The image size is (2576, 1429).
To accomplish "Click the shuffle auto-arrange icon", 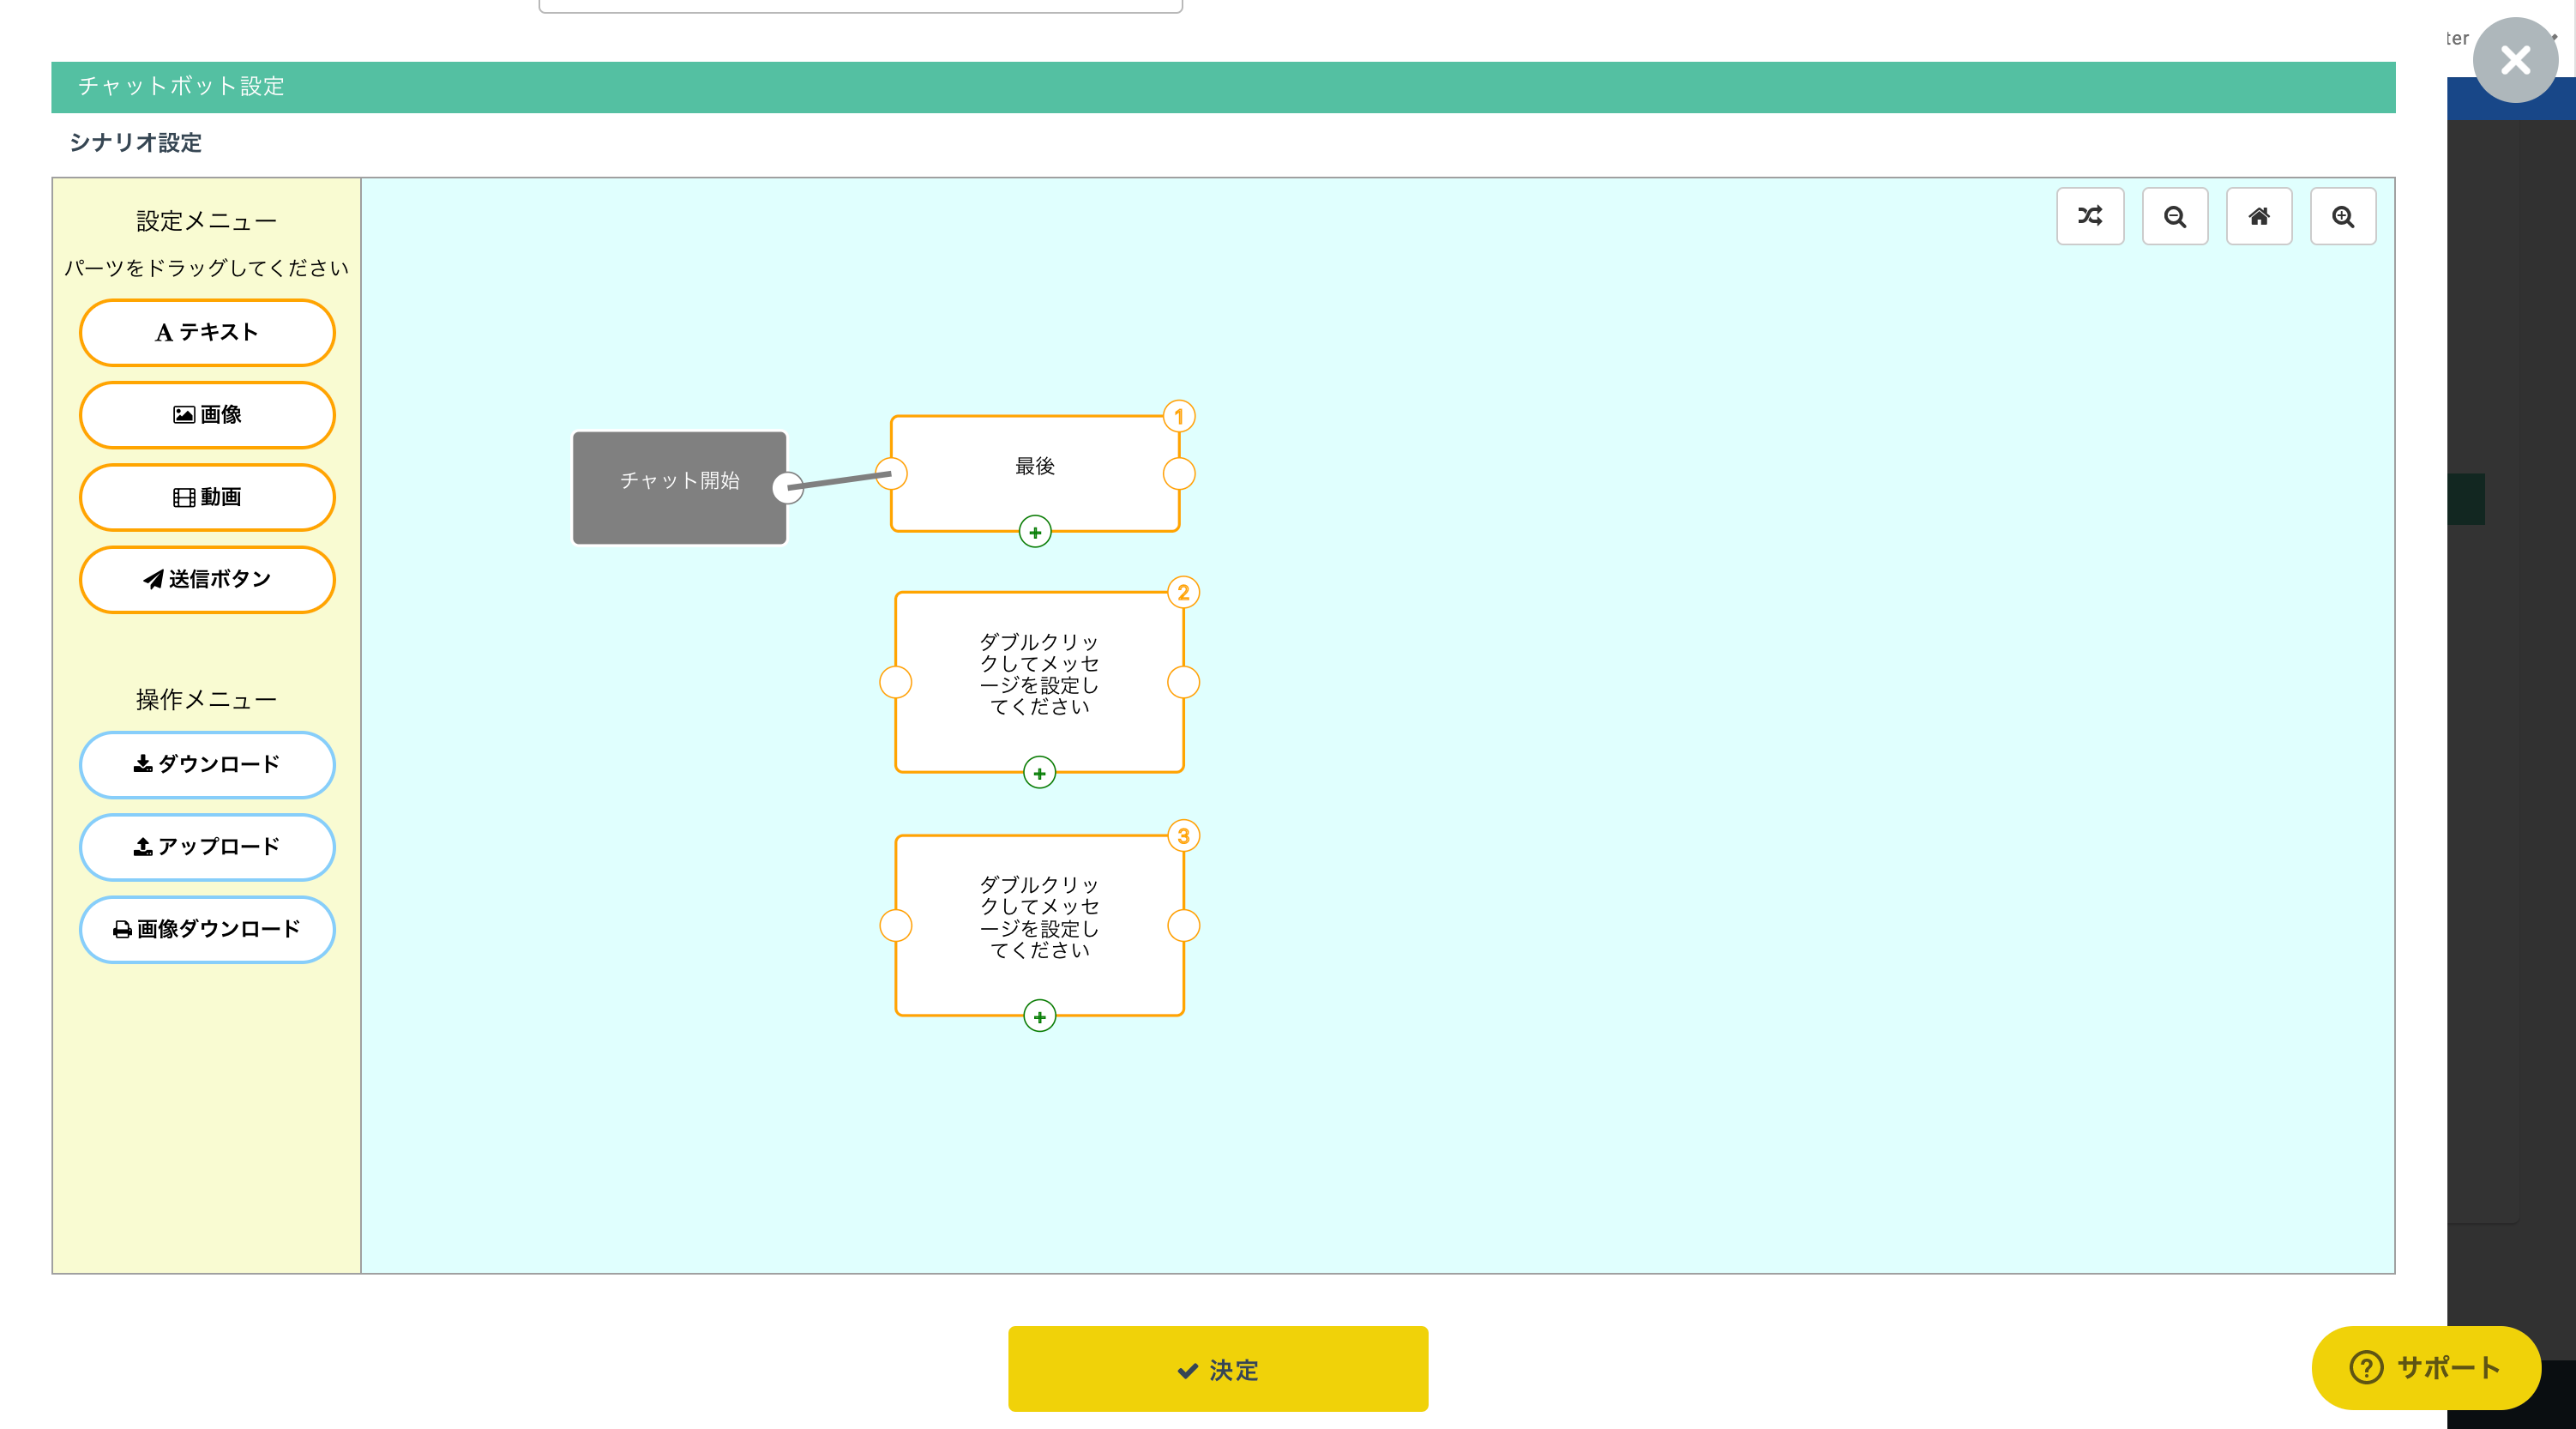I will pos(2089,216).
